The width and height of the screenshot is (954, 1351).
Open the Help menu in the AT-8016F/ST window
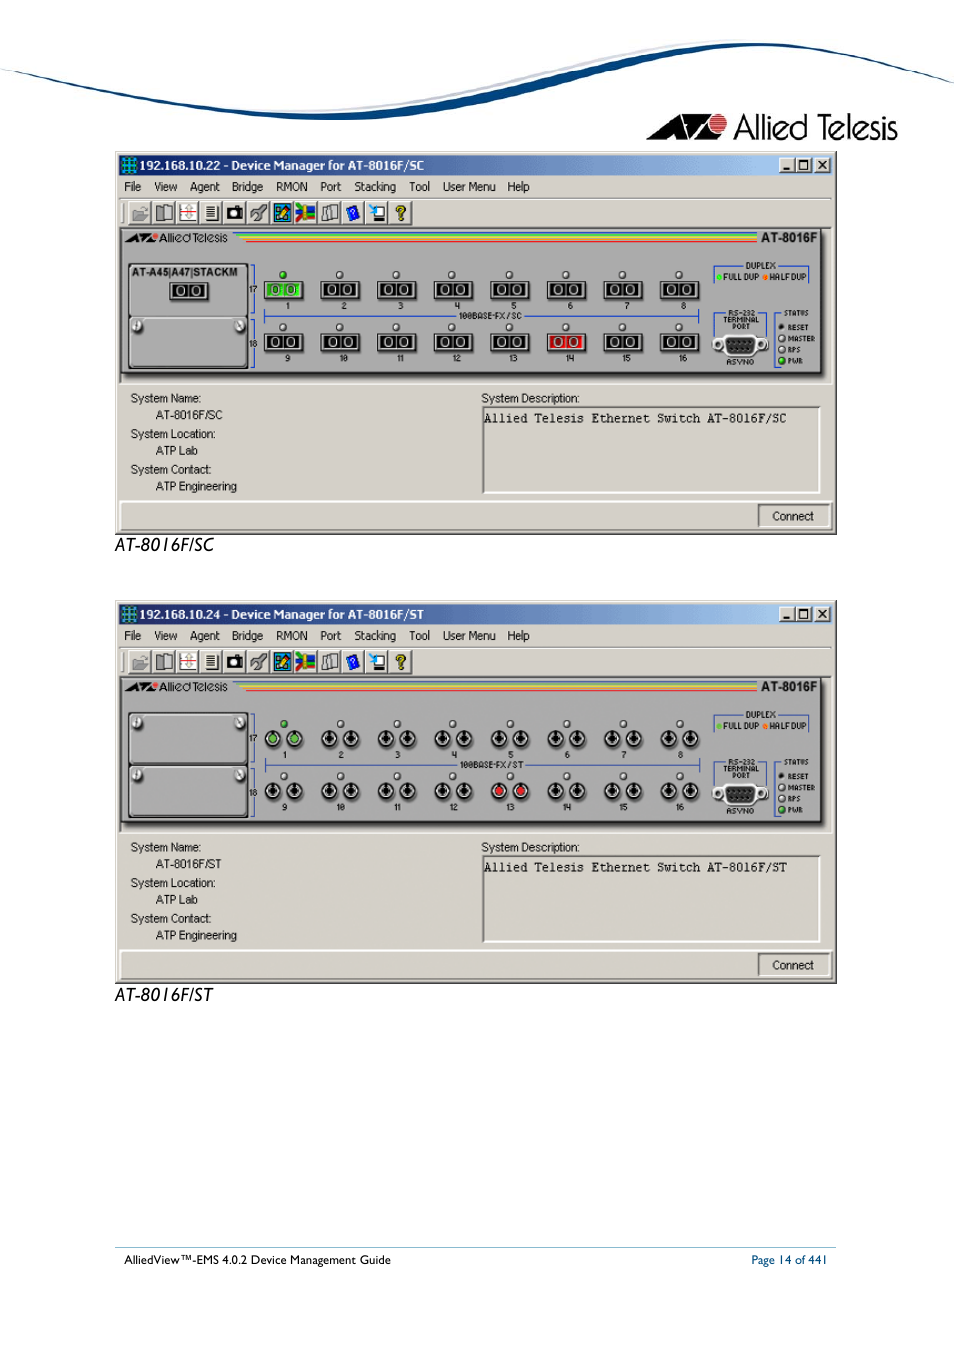tap(518, 636)
